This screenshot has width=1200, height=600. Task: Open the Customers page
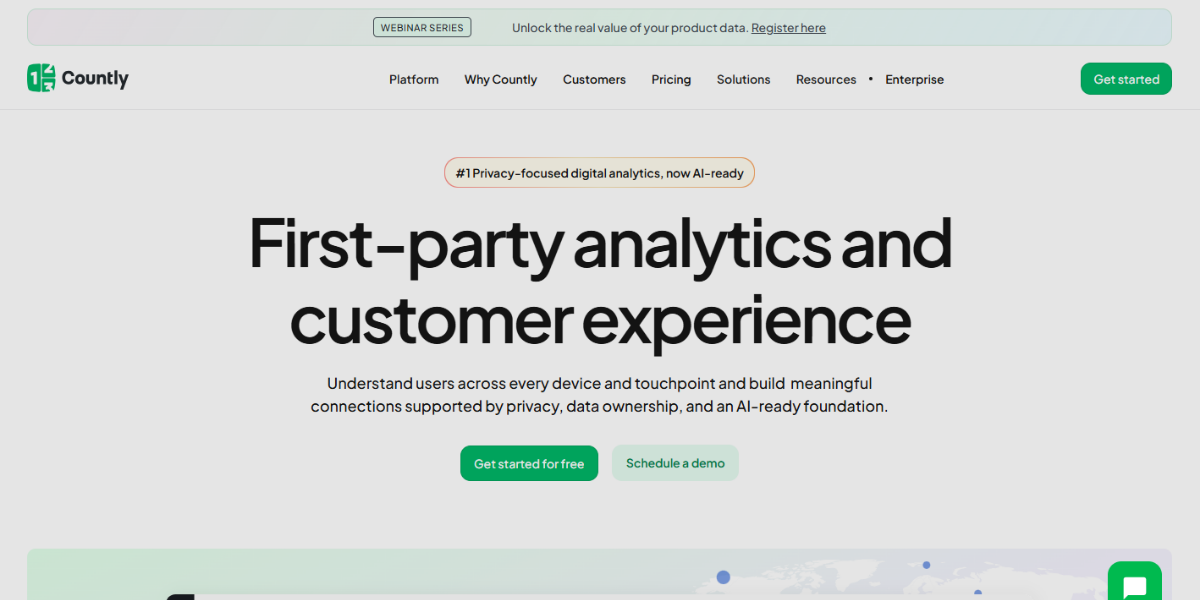pyautogui.click(x=594, y=79)
